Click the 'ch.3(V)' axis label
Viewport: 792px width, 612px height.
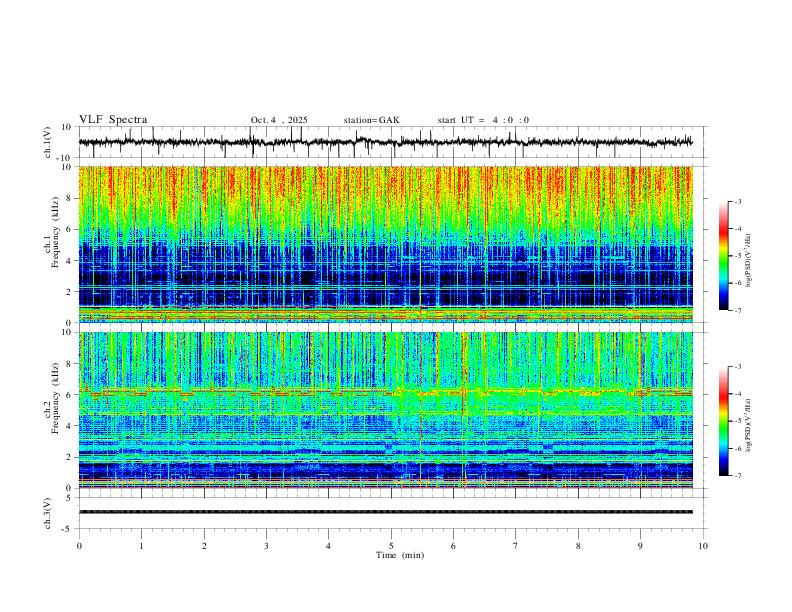[x=48, y=513]
